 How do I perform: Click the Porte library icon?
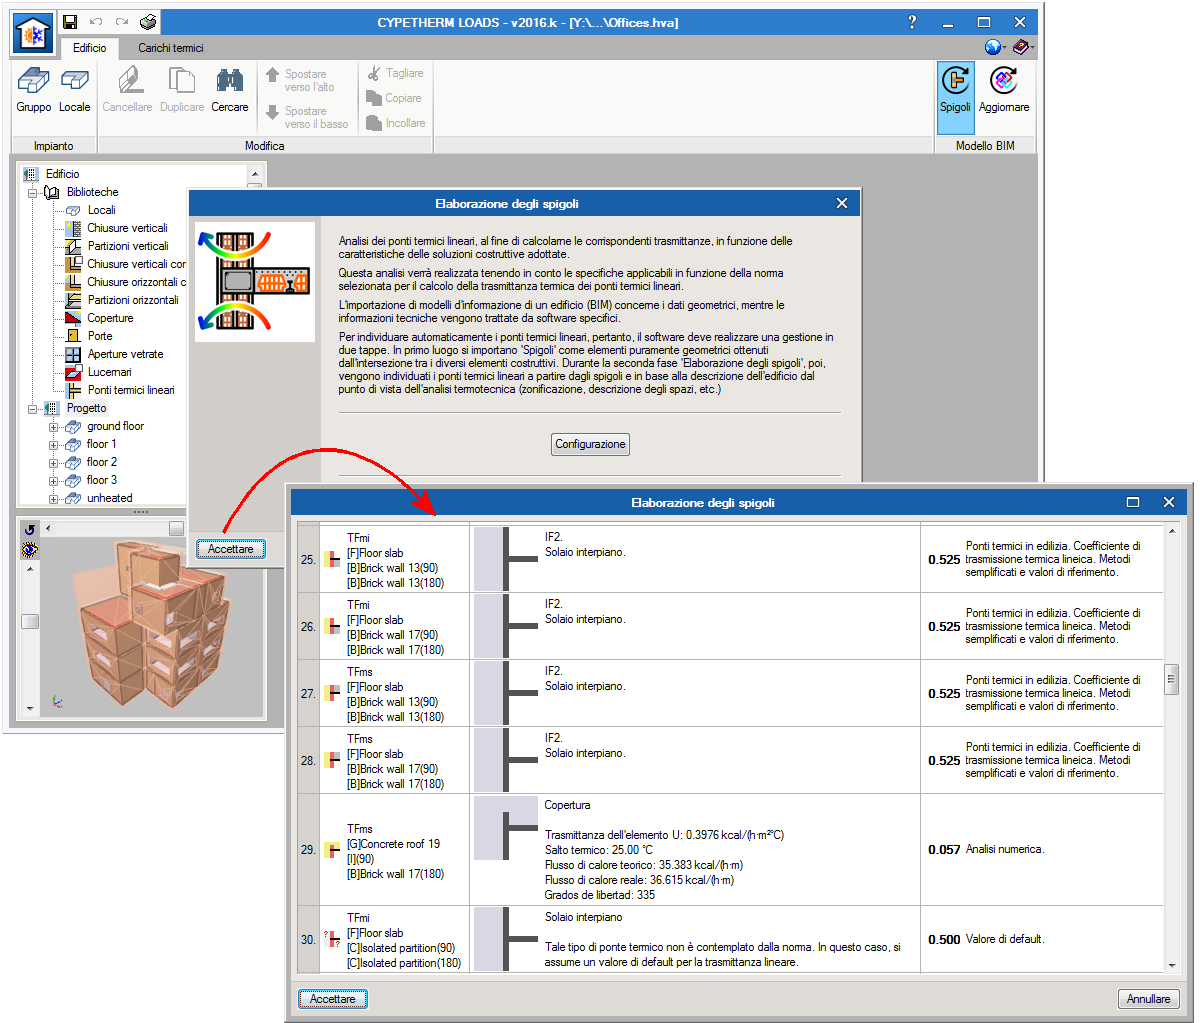pos(72,336)
